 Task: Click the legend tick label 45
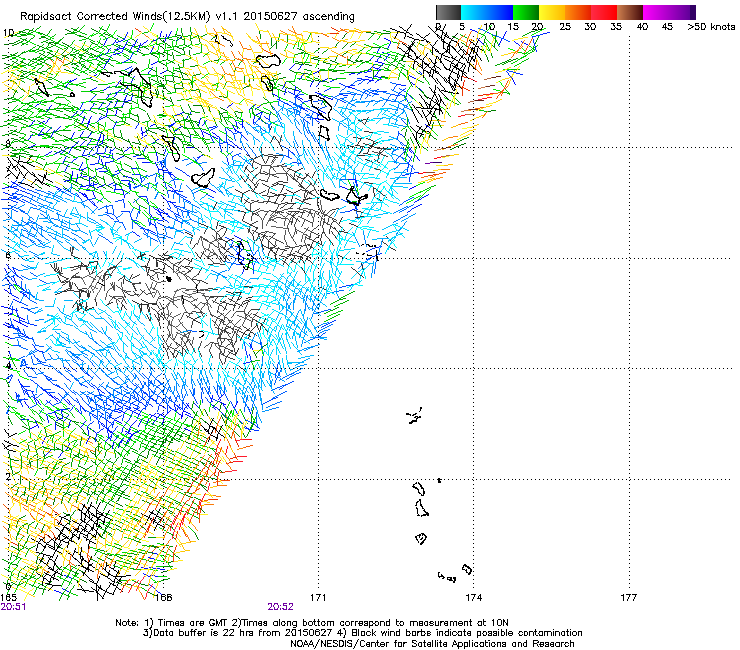(x=667, y=27)
